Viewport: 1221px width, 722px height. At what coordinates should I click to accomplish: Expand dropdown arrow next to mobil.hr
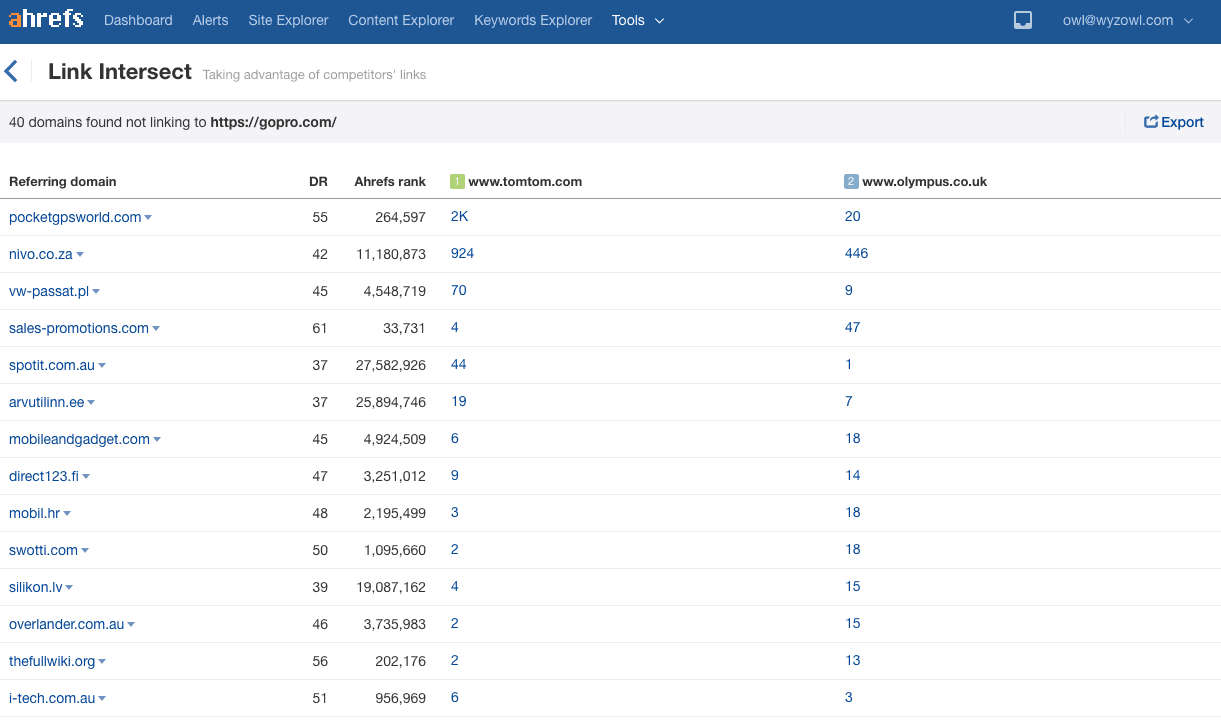pos(67,513)
